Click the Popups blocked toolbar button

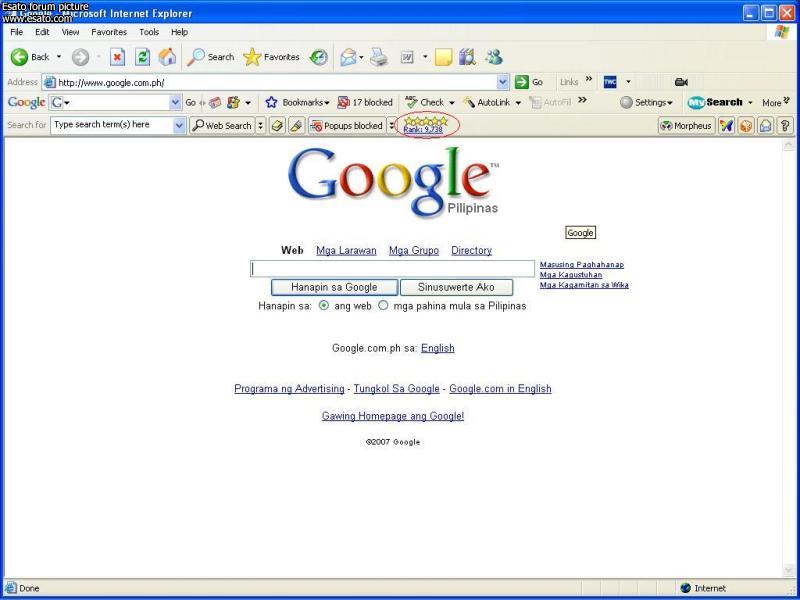point(347,126)
